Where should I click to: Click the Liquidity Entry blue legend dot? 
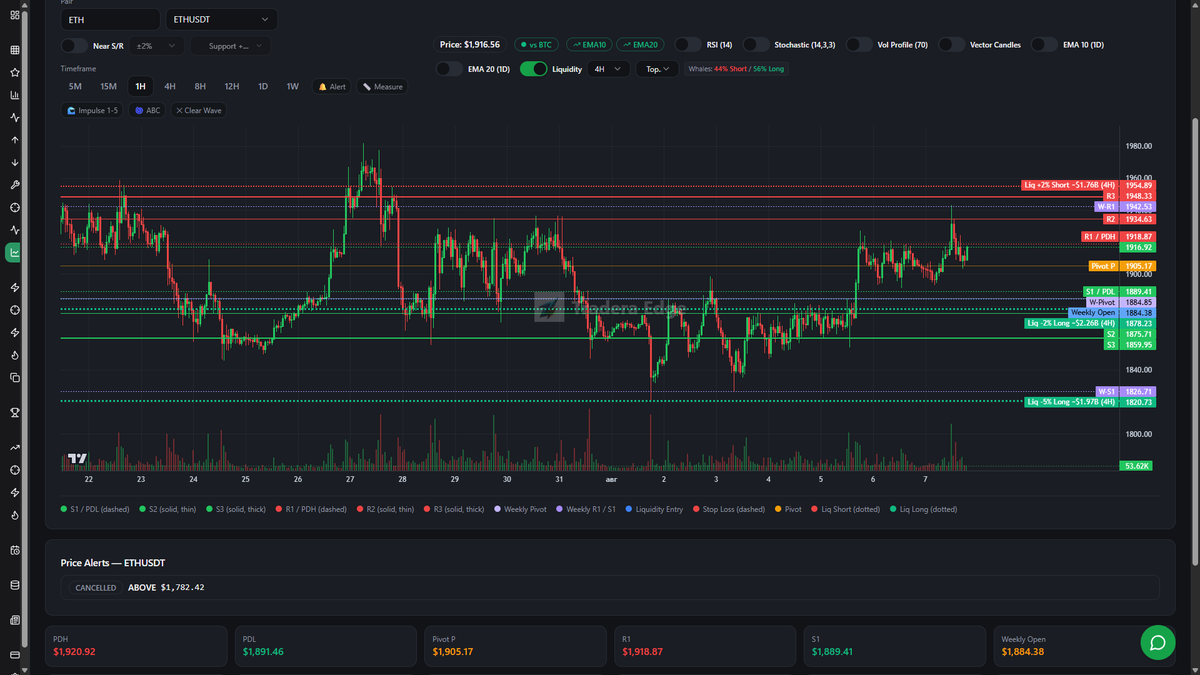(x=630, y=509)
